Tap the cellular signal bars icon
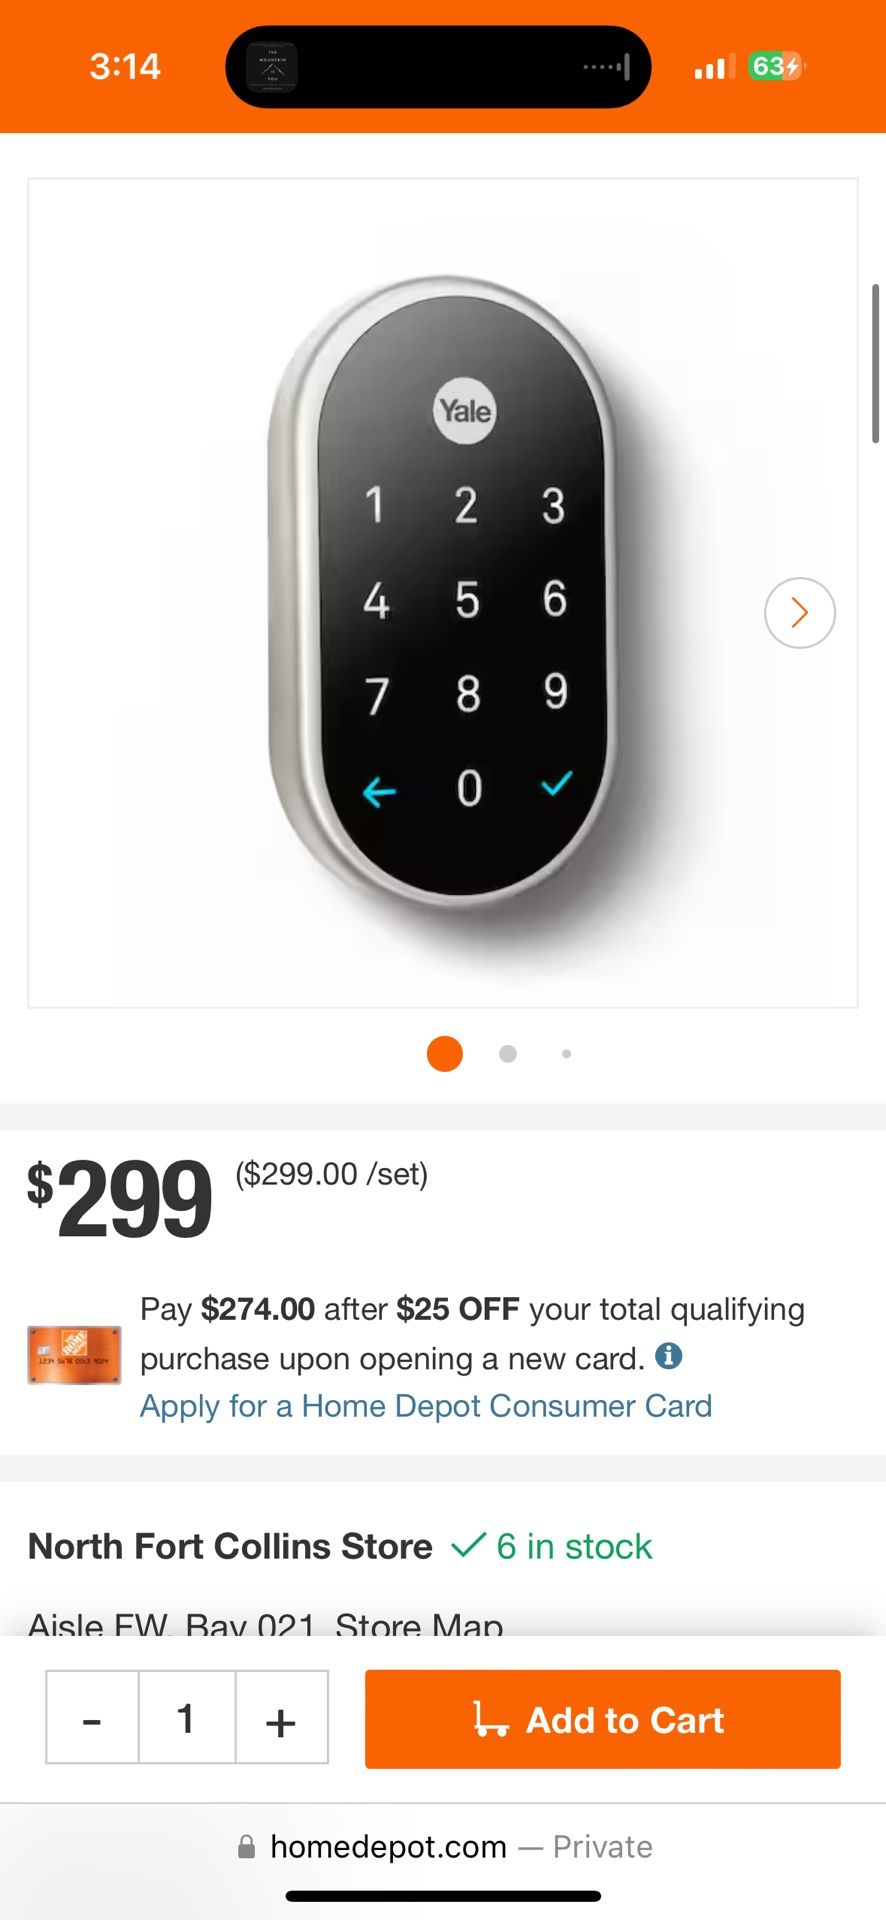Image resolution: width=886 pixels, height=1920 pixels. (x=710, y=68)
